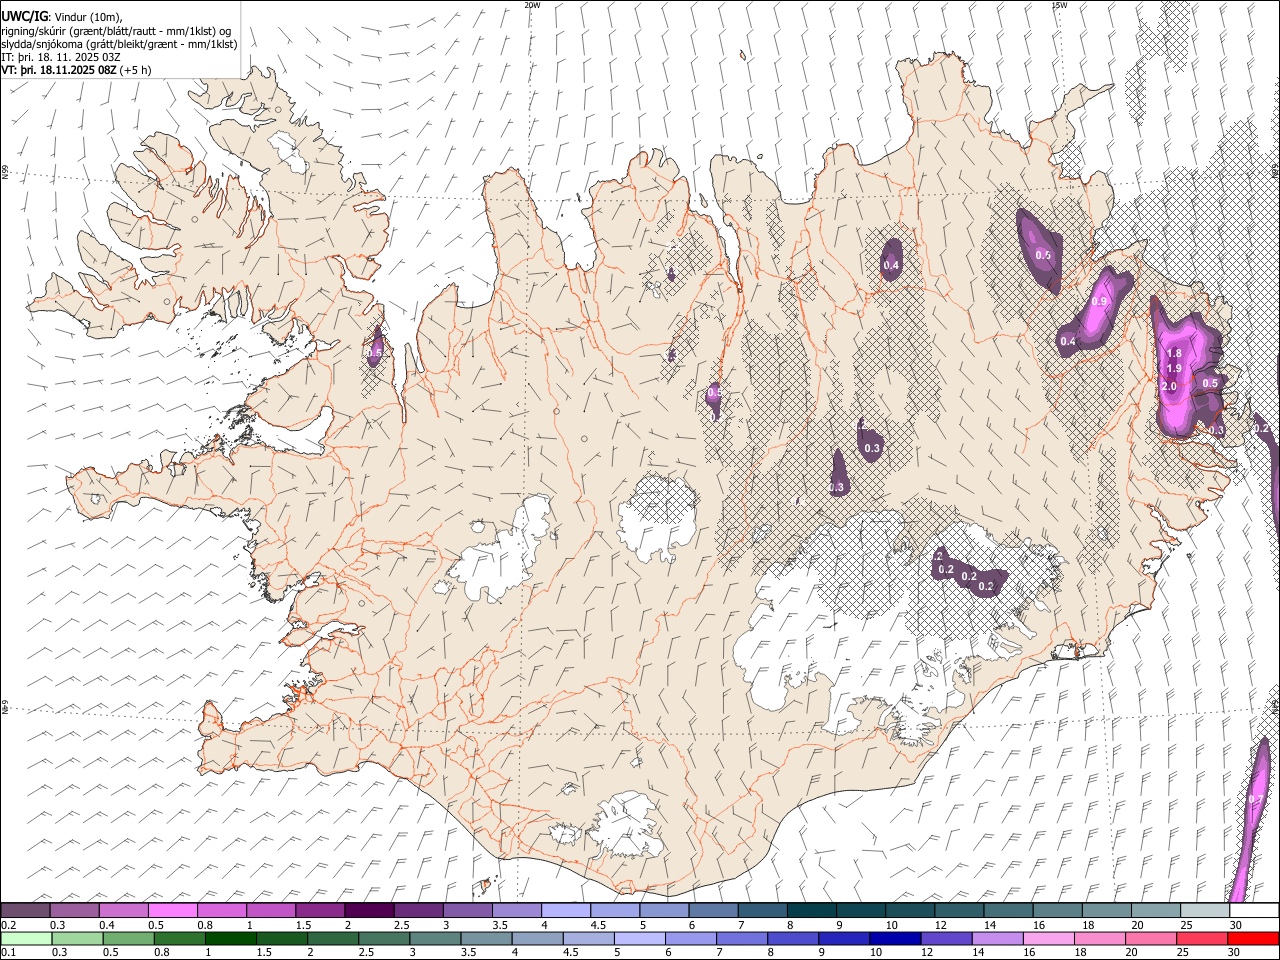The image size is (1280, 960).
Task: Click the '0.9' precipitation value on the map
Action: (1099, 301)
